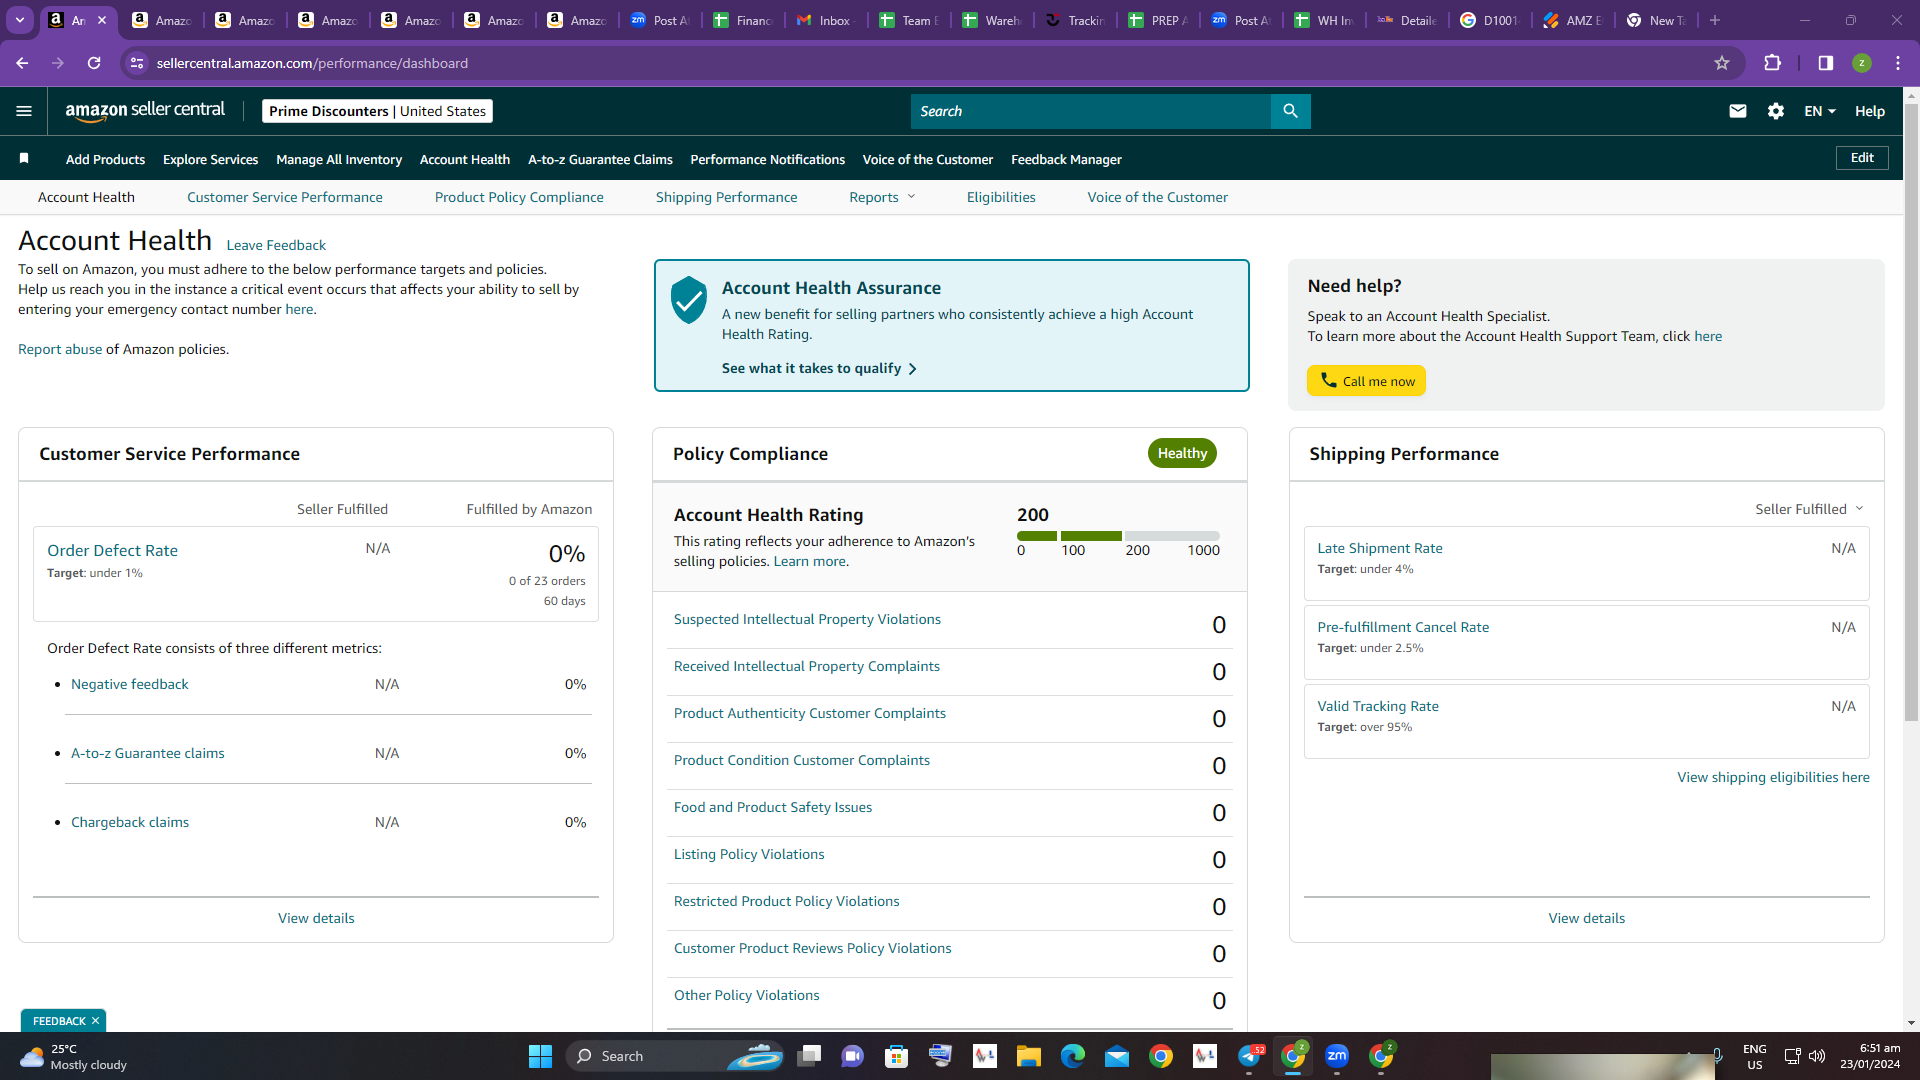
Task: Open Suspected Intellectual Property Violations
Action: (x=807, y=619)
